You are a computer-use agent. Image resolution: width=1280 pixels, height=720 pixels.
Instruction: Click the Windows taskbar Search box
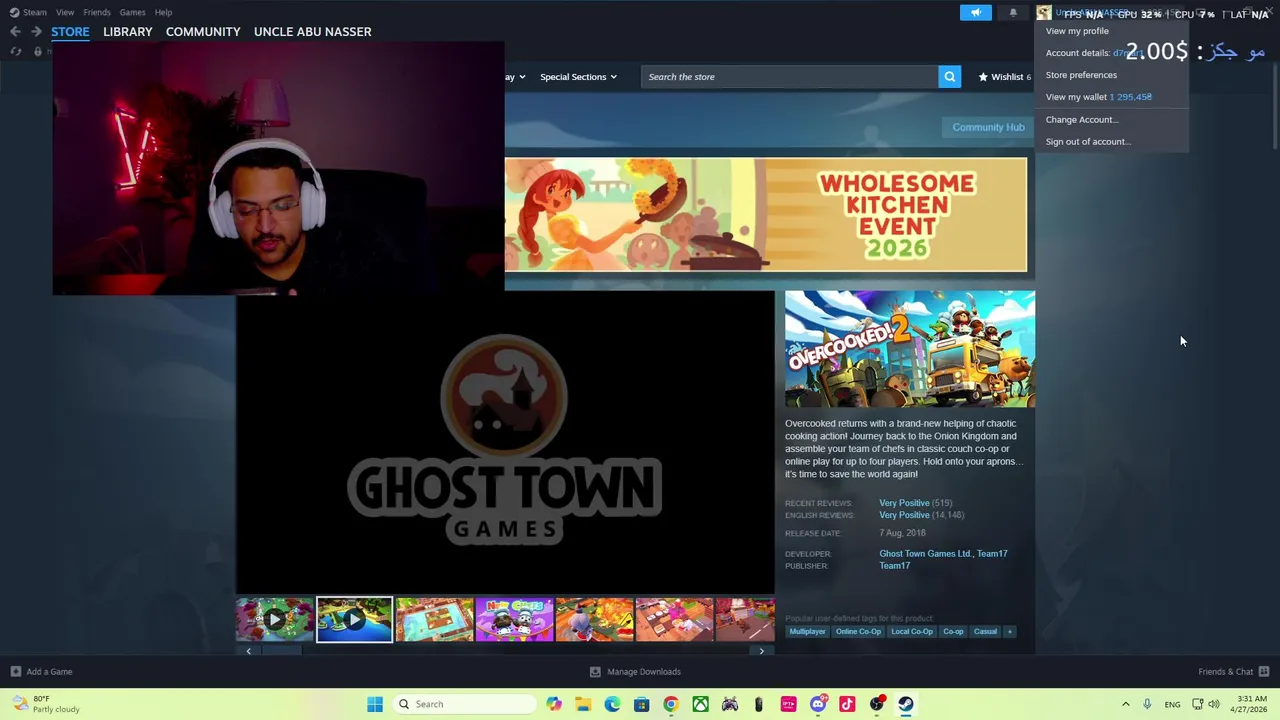465,704
